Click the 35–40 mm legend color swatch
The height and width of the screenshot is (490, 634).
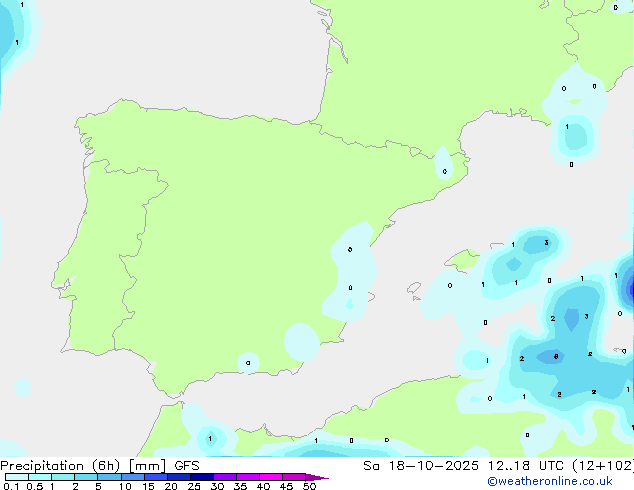(248, 477)
